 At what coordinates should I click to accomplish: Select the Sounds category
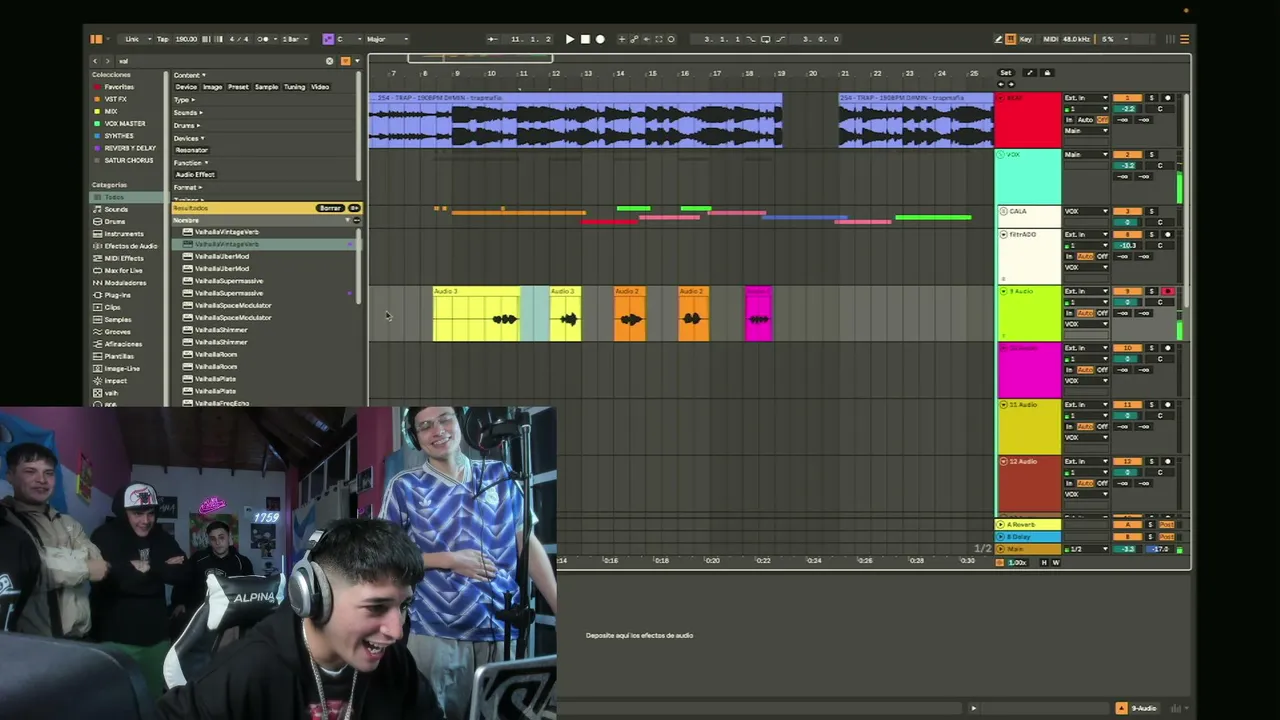point(116,210)
